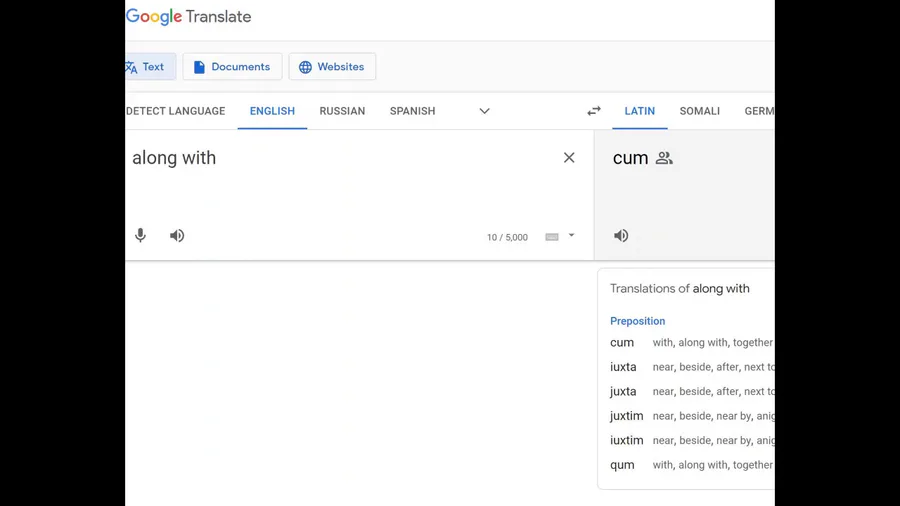Play the Latin translation audio
Image resolution: width=900 pixels, height=506 pixels.
tap(621, 236)
